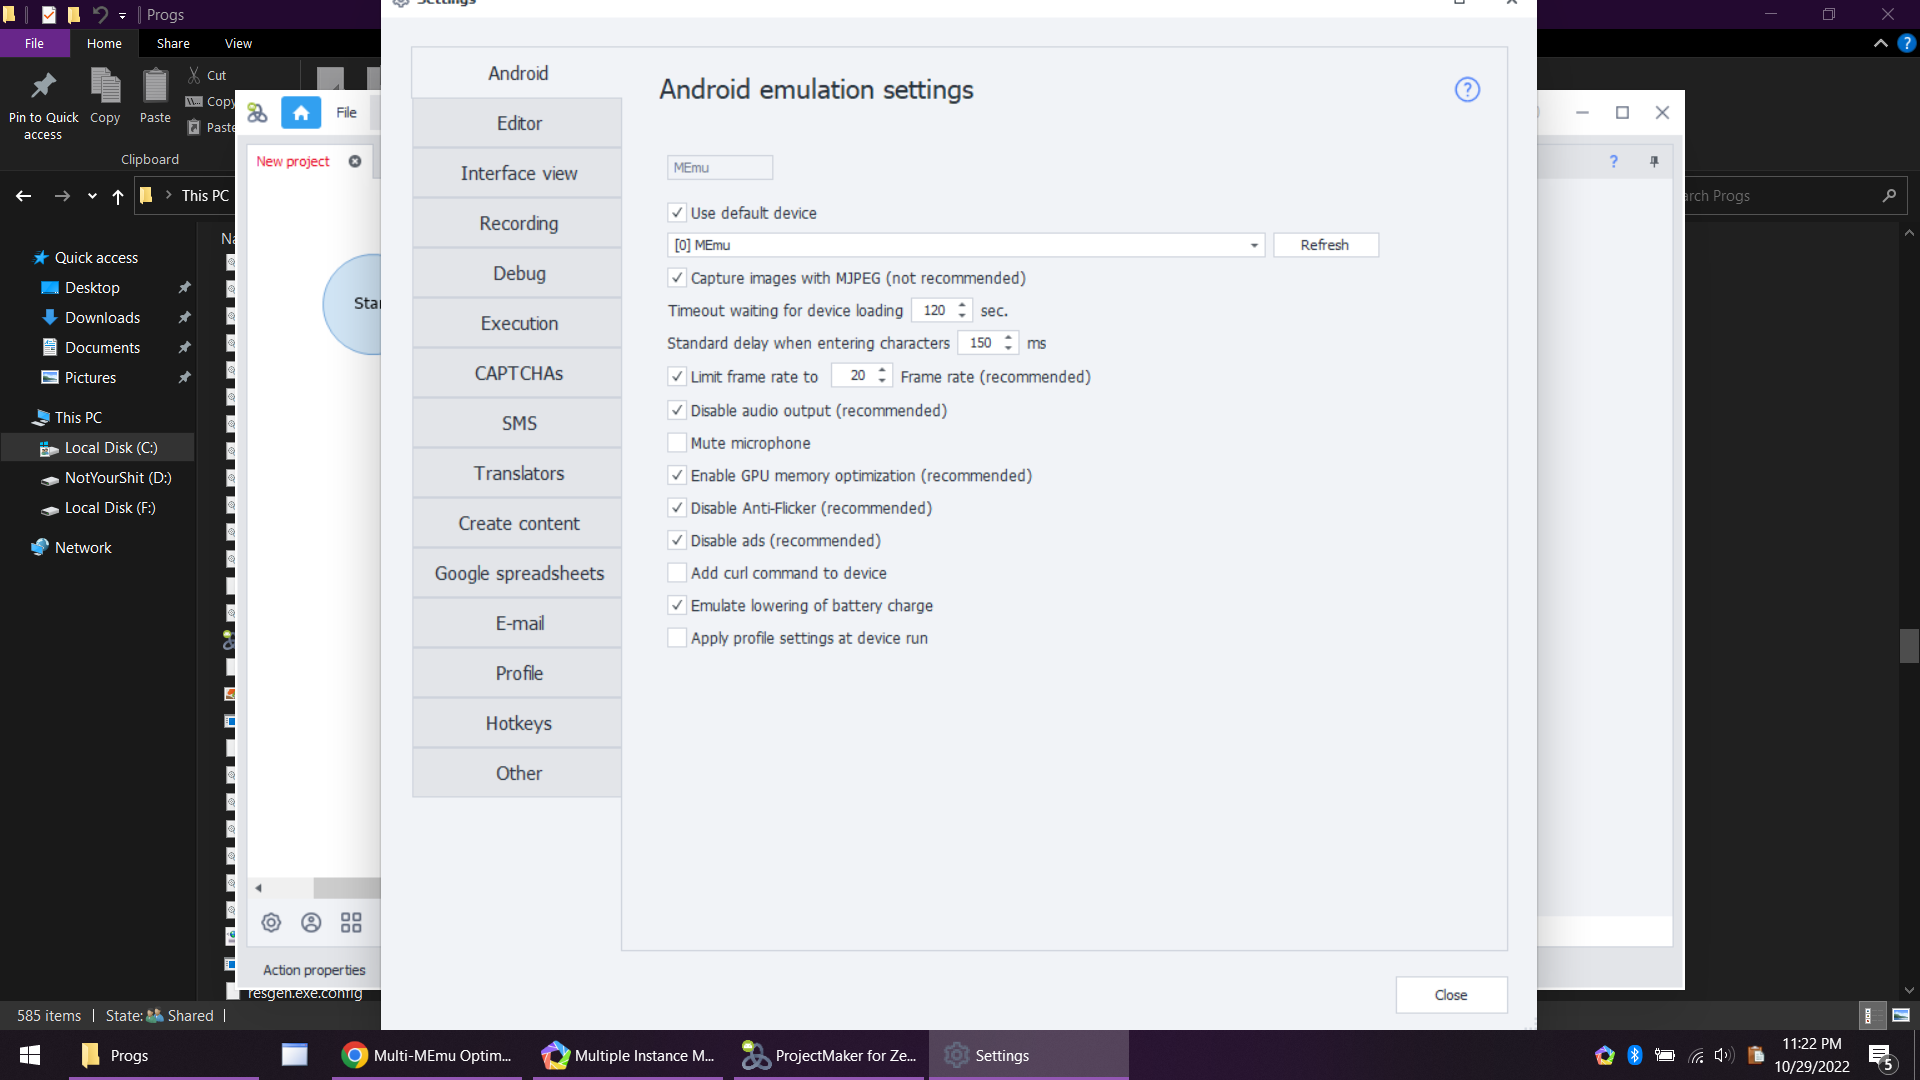This screenshot has height=1080, width=1920.
Task: Click the user profile circle icon
Action: coord(311,923)
